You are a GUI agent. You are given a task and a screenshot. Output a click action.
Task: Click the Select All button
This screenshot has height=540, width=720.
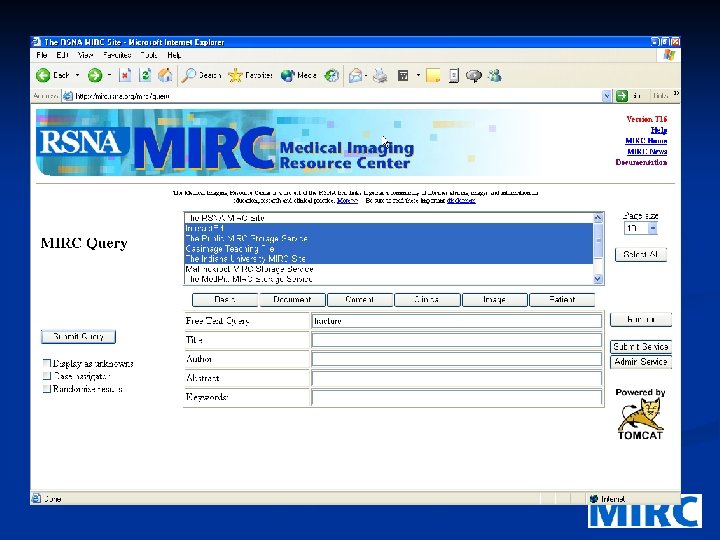tap(641, 254)
